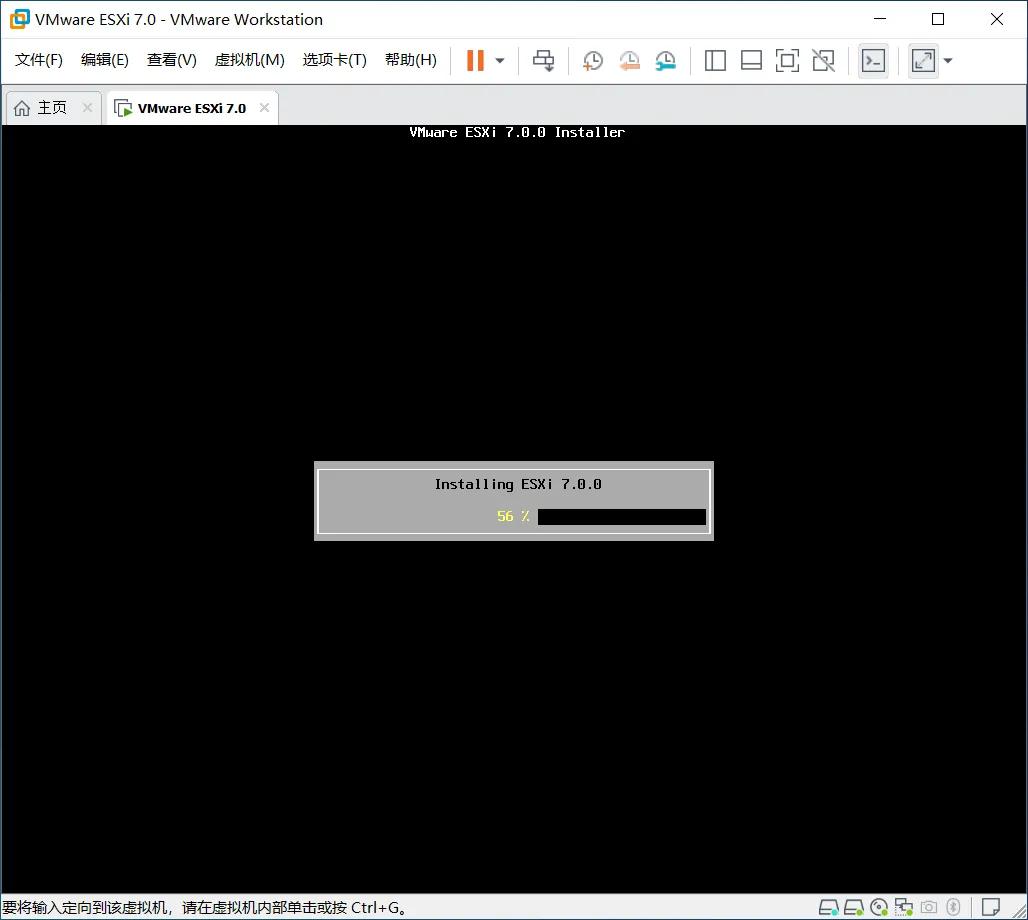Click the CD/DVD drive status icon
This screenshot has width=1028, height=920.
pos(878,907)
